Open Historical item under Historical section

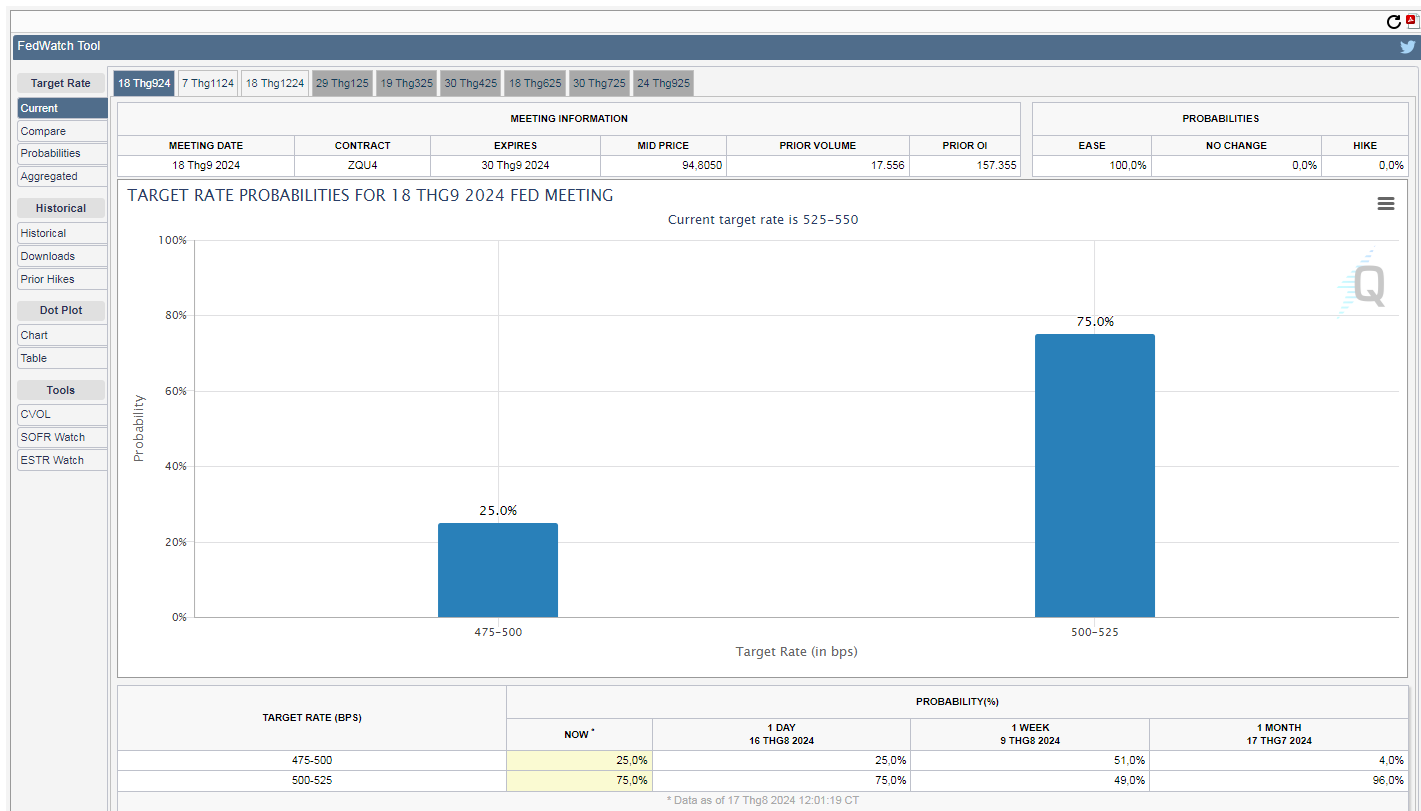click(62, 233)
